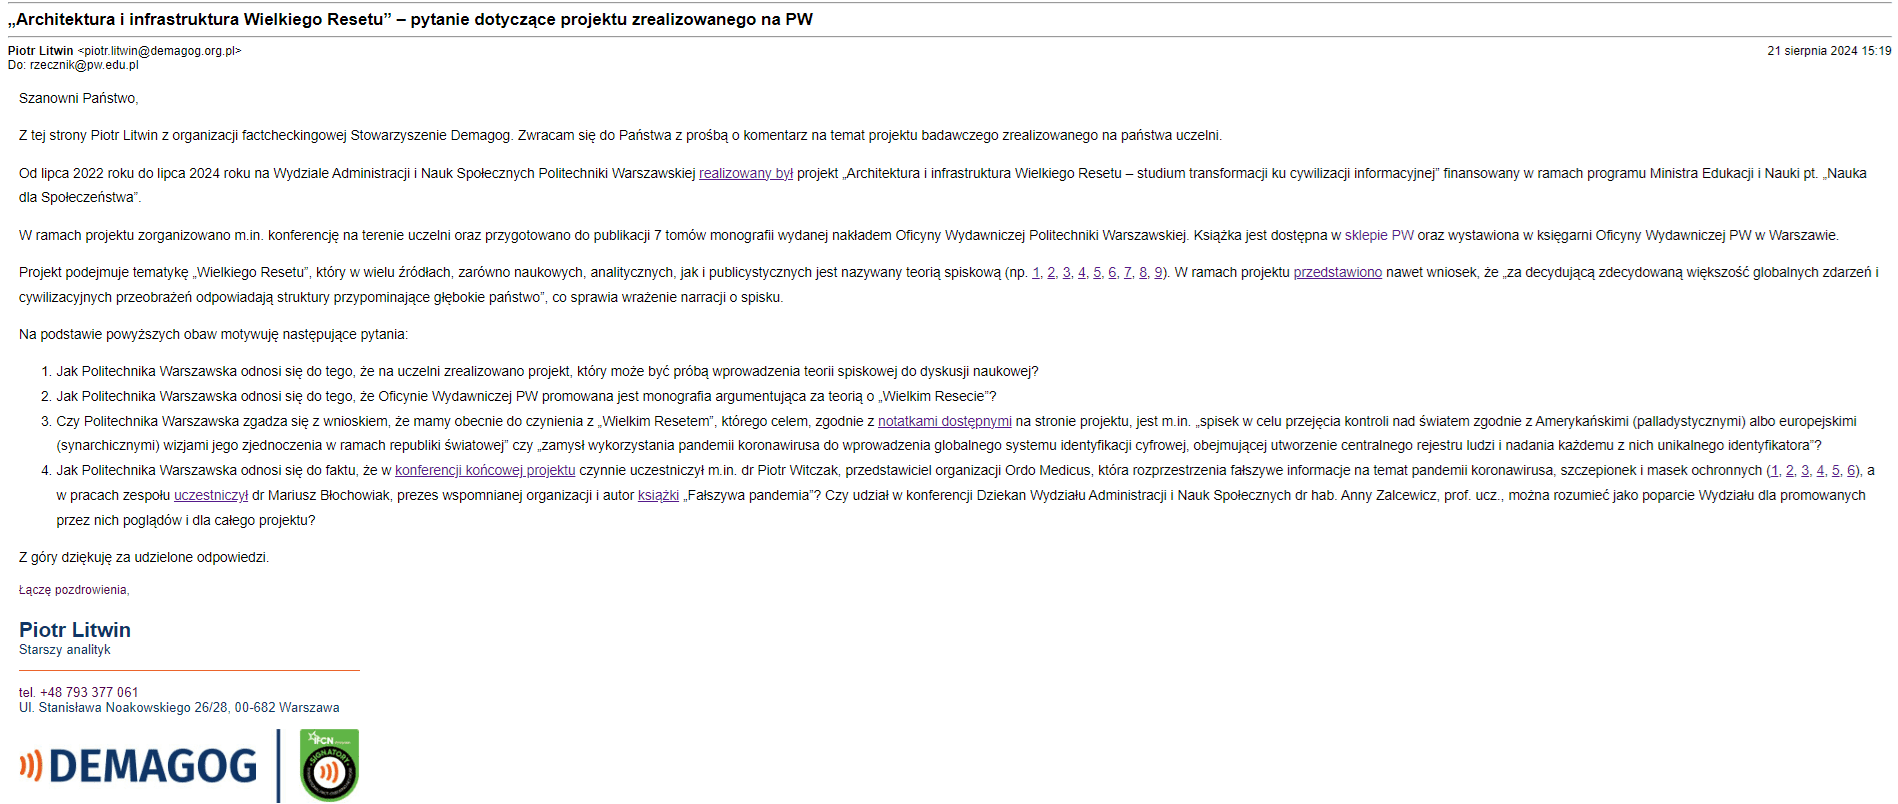1898x804 pixels.
Task: Open link 2 after "masek ochronnych"
Action: tap(1790, 470)
